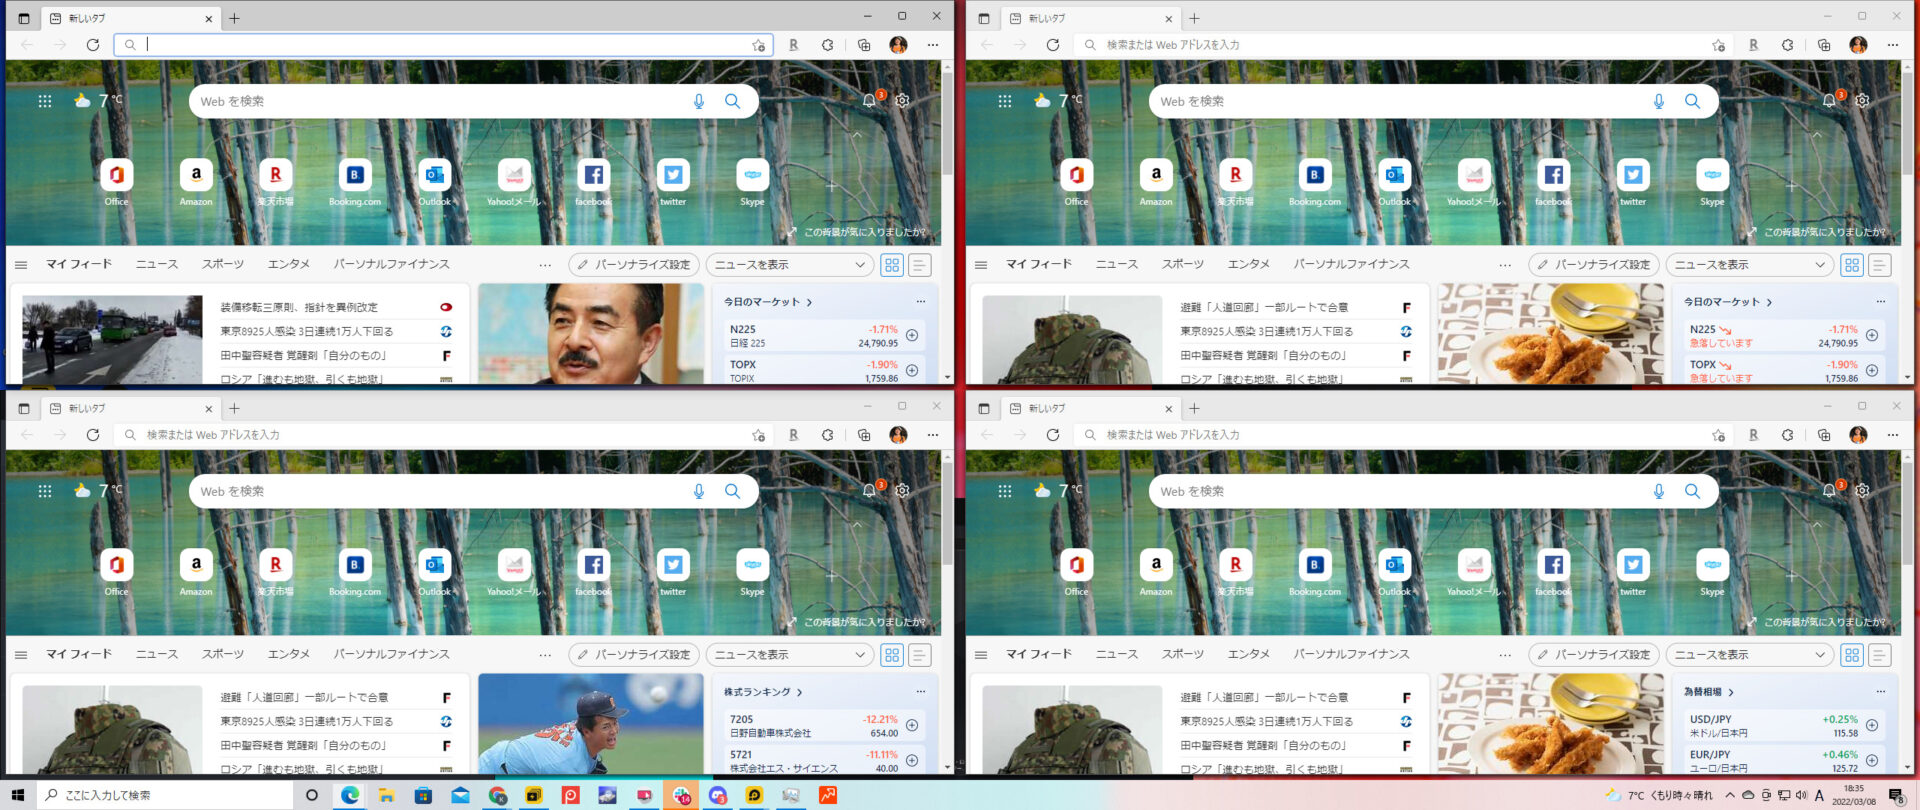This screenshot has width=1920, height=810.
Task: Click magnifier search icon in top-right window
Action: tap(1692, 101)
